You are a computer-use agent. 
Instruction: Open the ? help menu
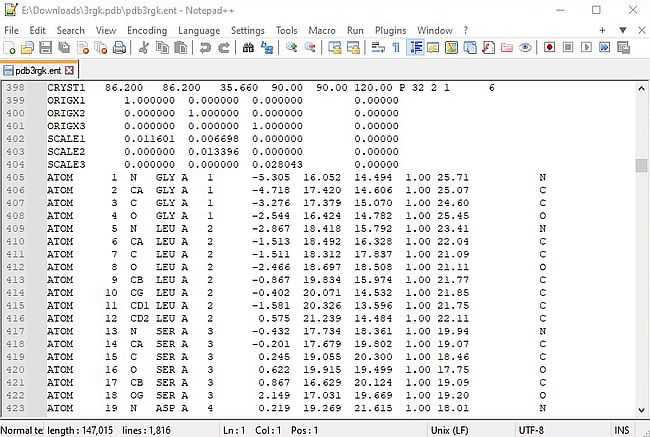pyautogui.click(x=466, y=31)
